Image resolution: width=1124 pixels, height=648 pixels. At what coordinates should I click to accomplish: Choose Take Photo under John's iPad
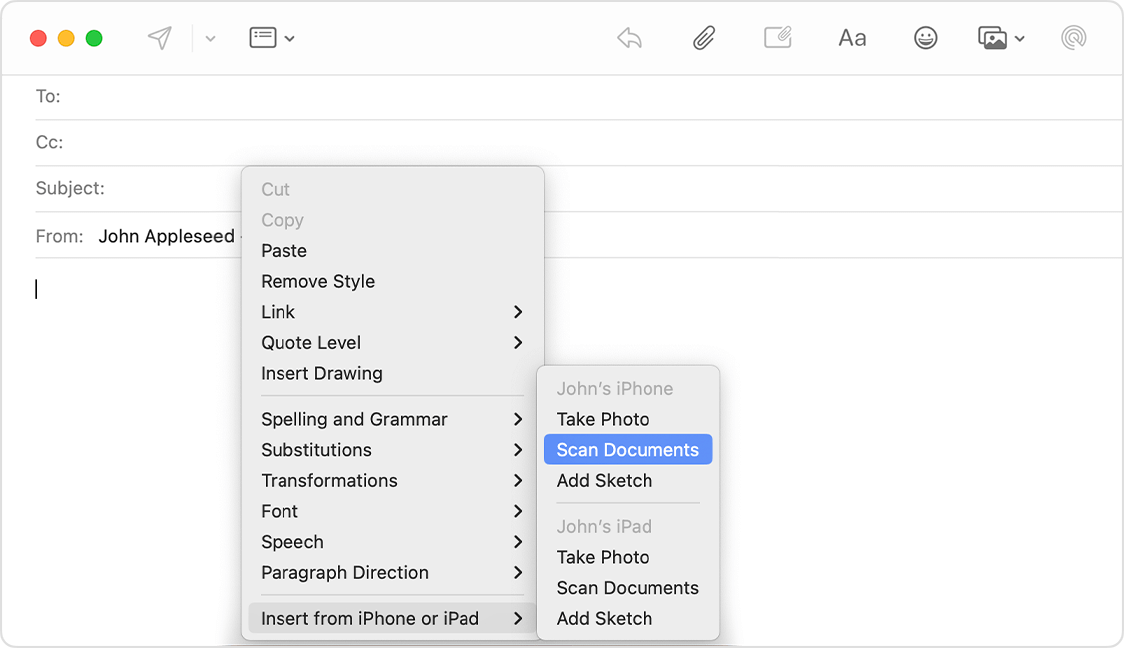click(x=603, y=557)
